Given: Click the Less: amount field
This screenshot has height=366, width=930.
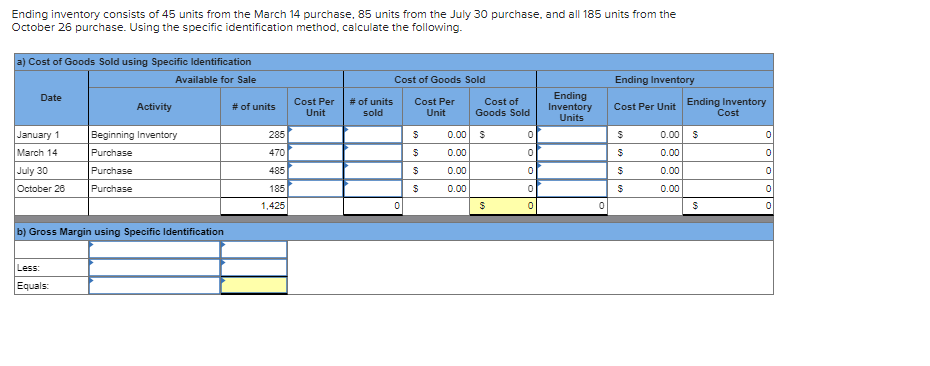Looking at the screenshot, I should tap(254, 268).
